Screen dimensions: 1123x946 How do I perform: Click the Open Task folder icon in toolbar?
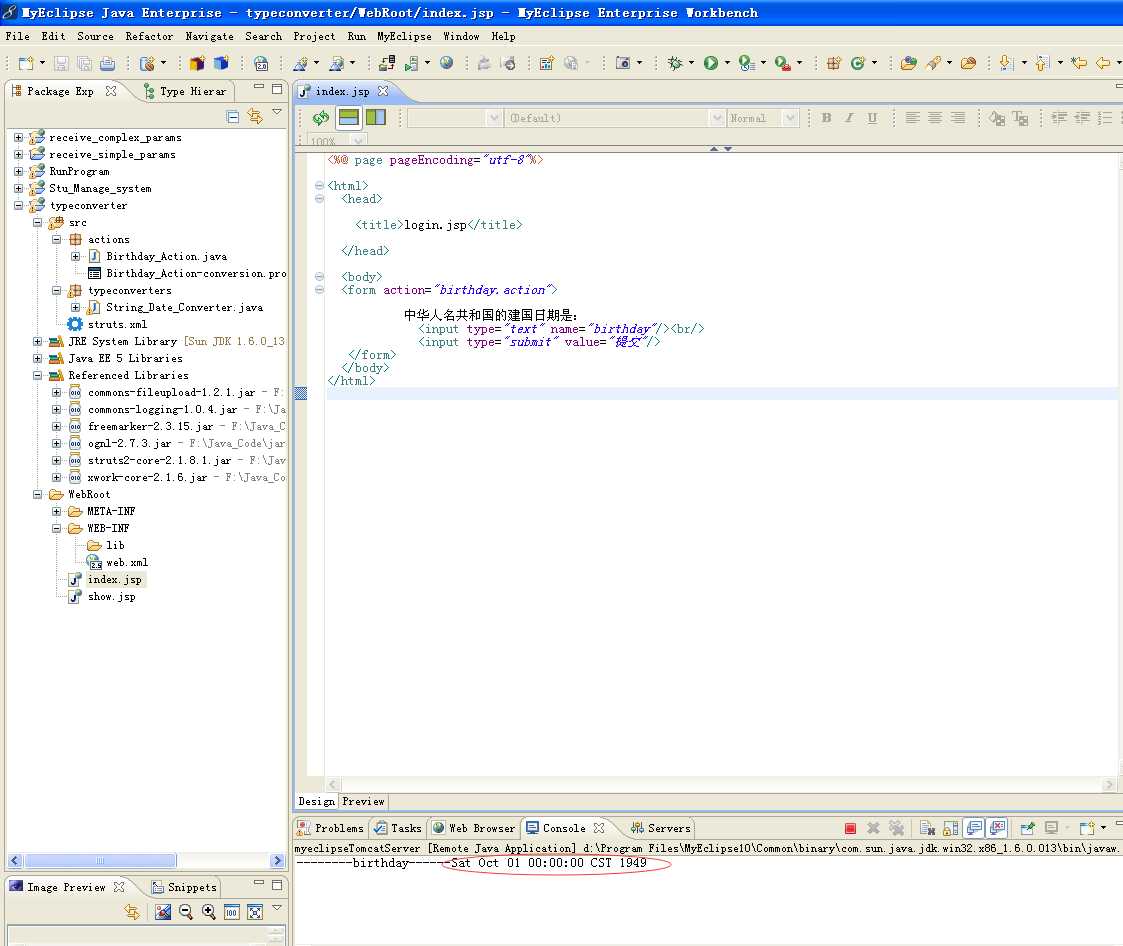(968, 63)
